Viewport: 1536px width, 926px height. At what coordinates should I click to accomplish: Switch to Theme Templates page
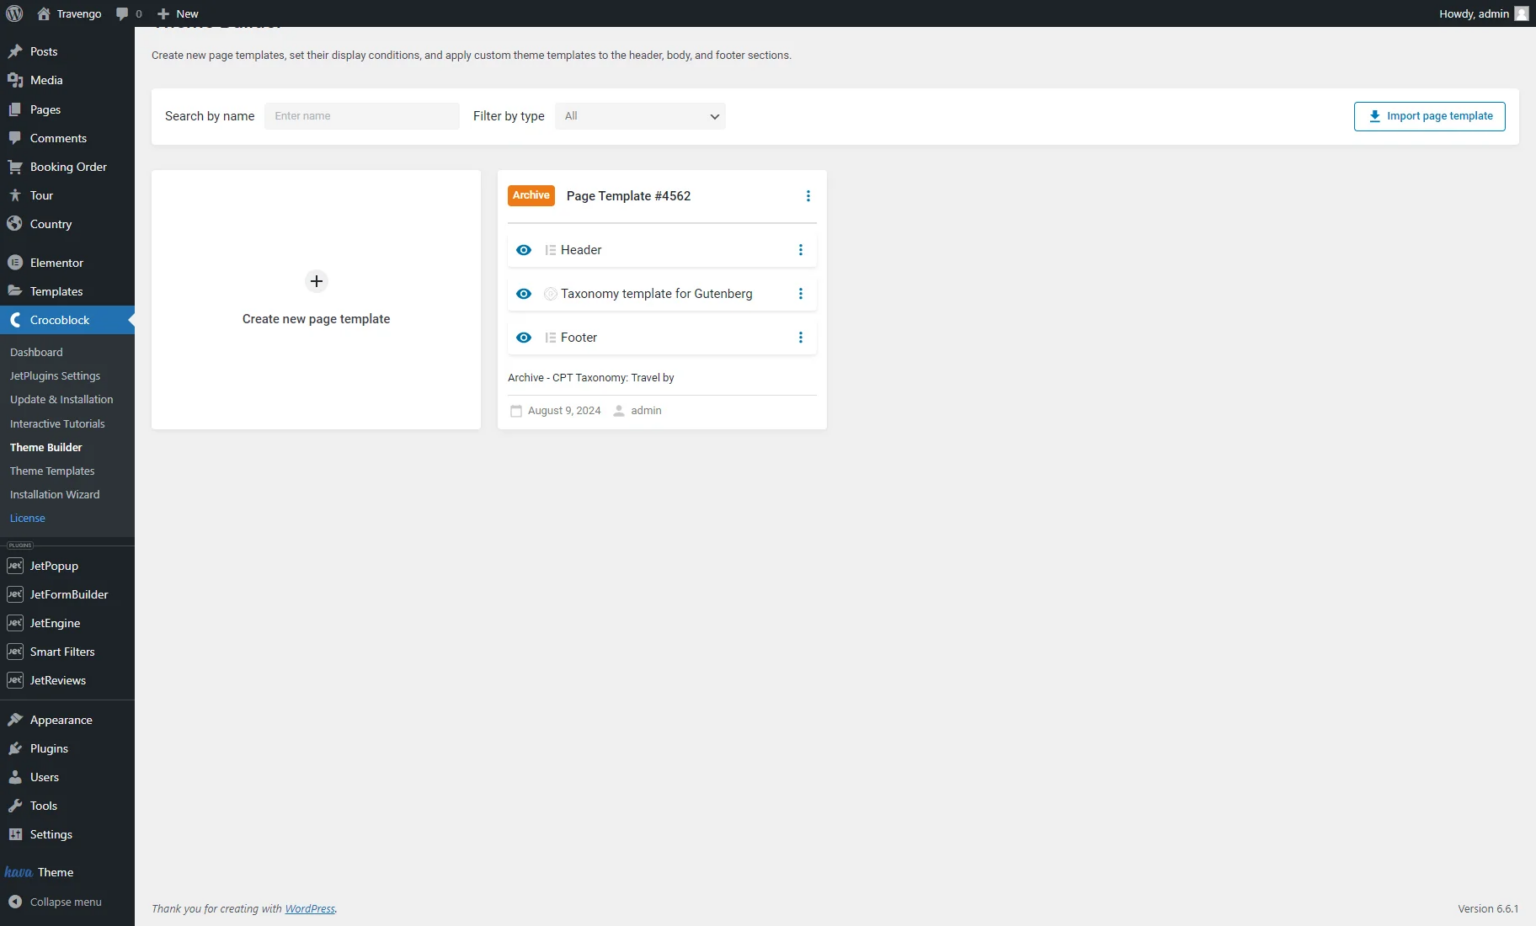[x=52, y=470]
